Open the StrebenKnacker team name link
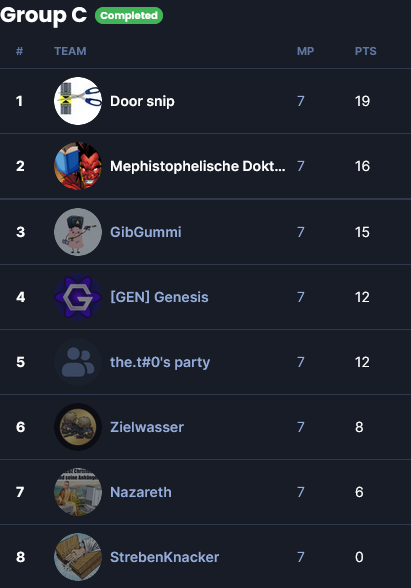The height and width of the screenshot is (588, 411). (164, 557)
